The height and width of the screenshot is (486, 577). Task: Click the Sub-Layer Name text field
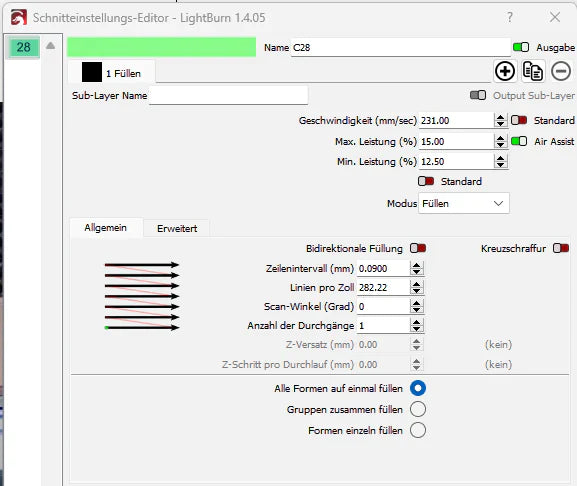229,96
